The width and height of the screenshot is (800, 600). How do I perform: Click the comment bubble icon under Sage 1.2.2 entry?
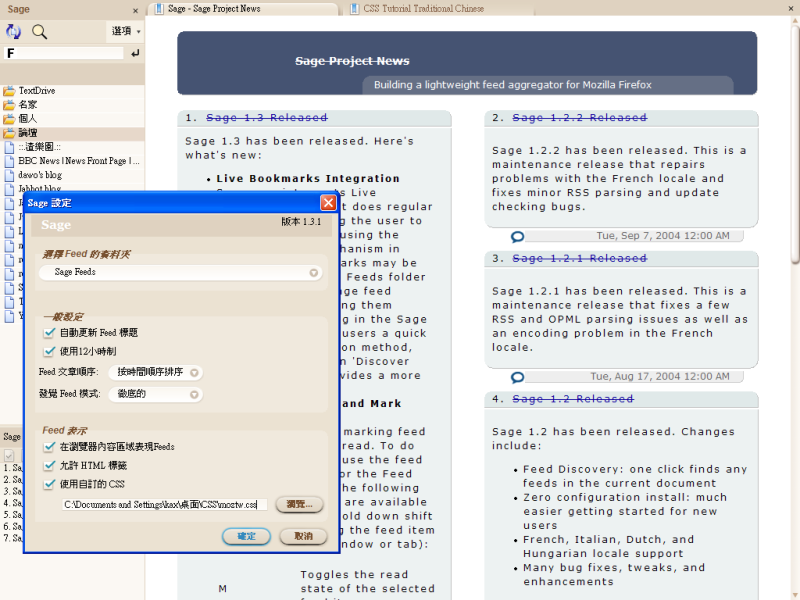click(517, 237)
